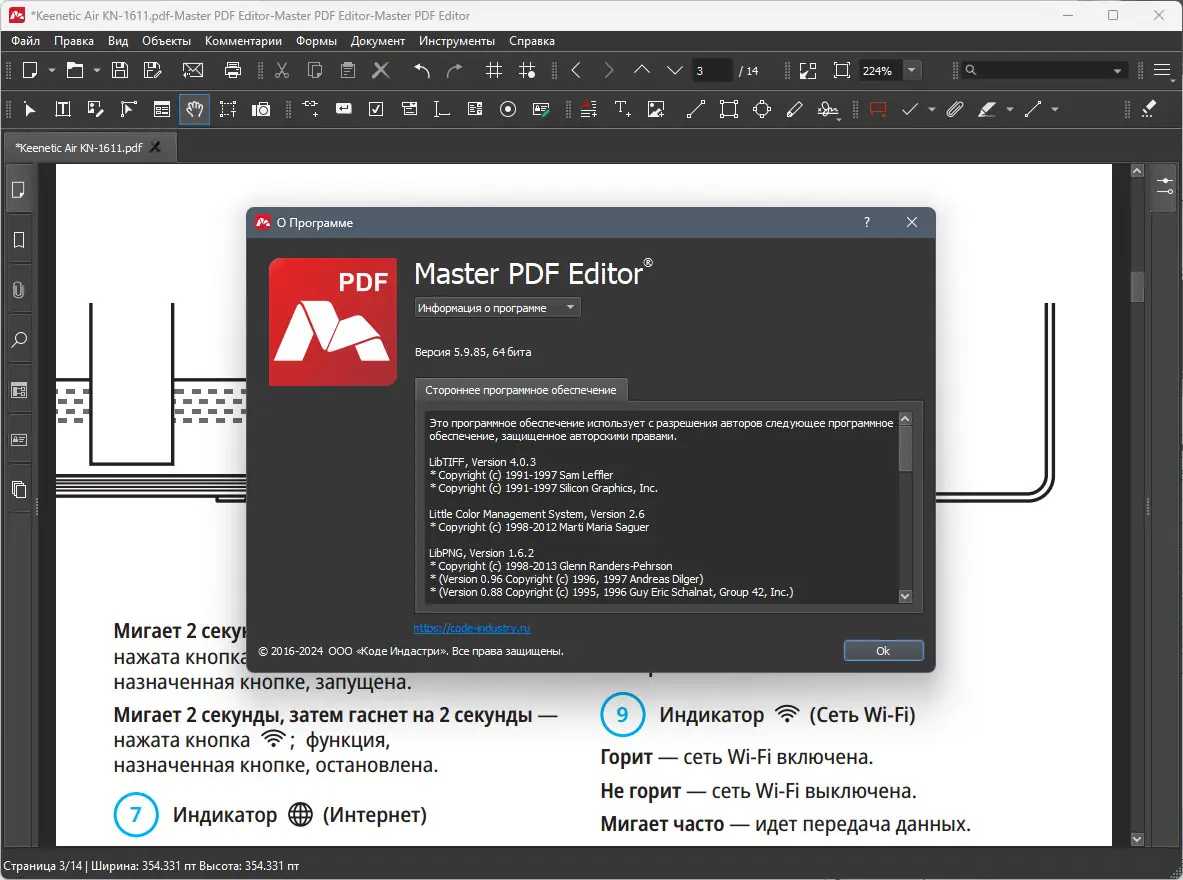The width and height of the screenshot is (1183, 880).
Task: Activate the Hand pan tool
Action: pyautogui.click(x=195, y=109)
